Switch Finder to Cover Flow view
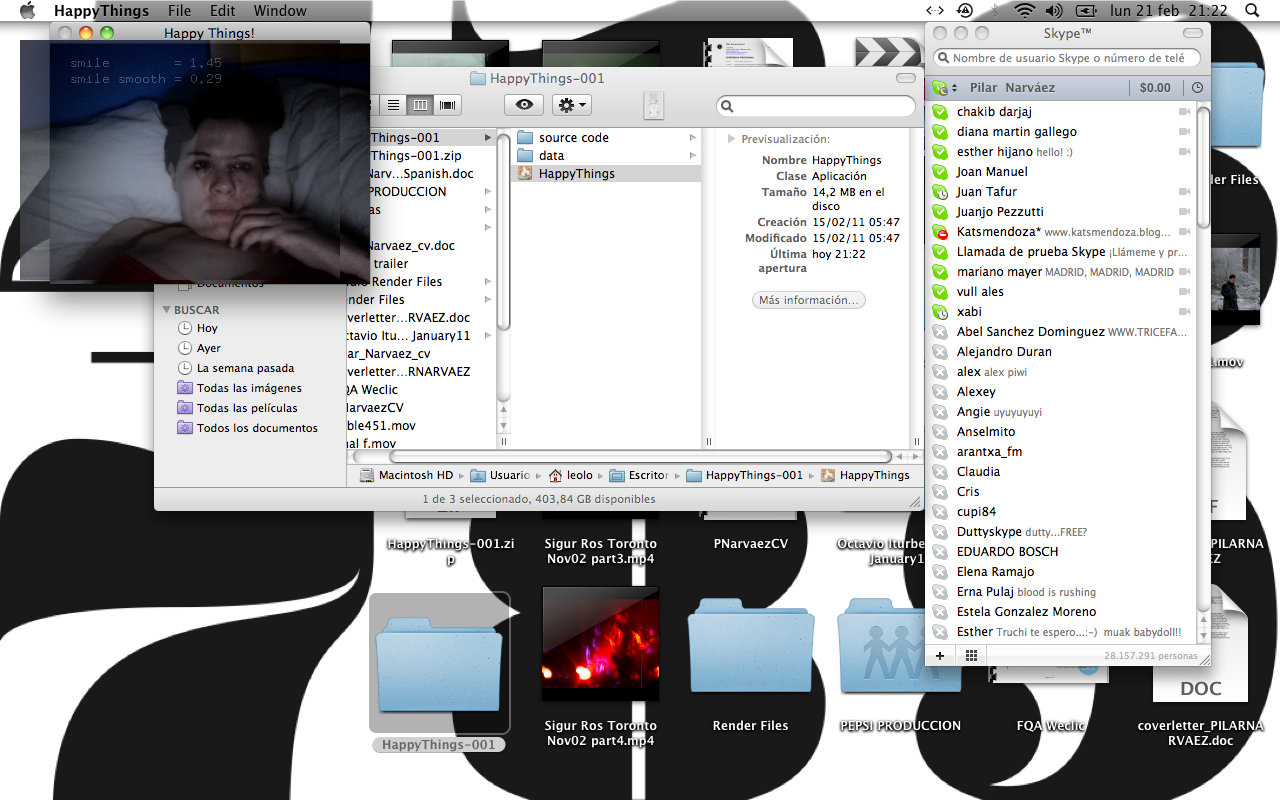1280x800 pixels. click(448, 105)
